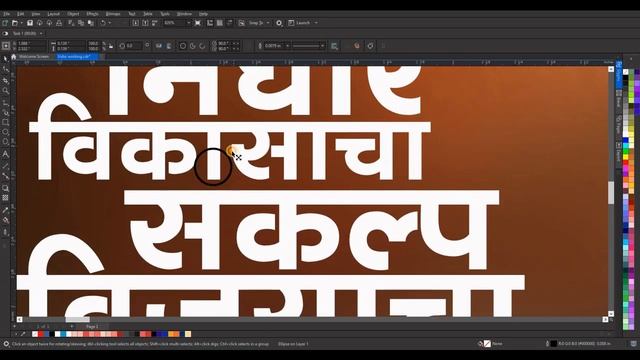Select the Connector tool in the toolbox
Viewport: 640px width, 360px height.
point(5,176)
